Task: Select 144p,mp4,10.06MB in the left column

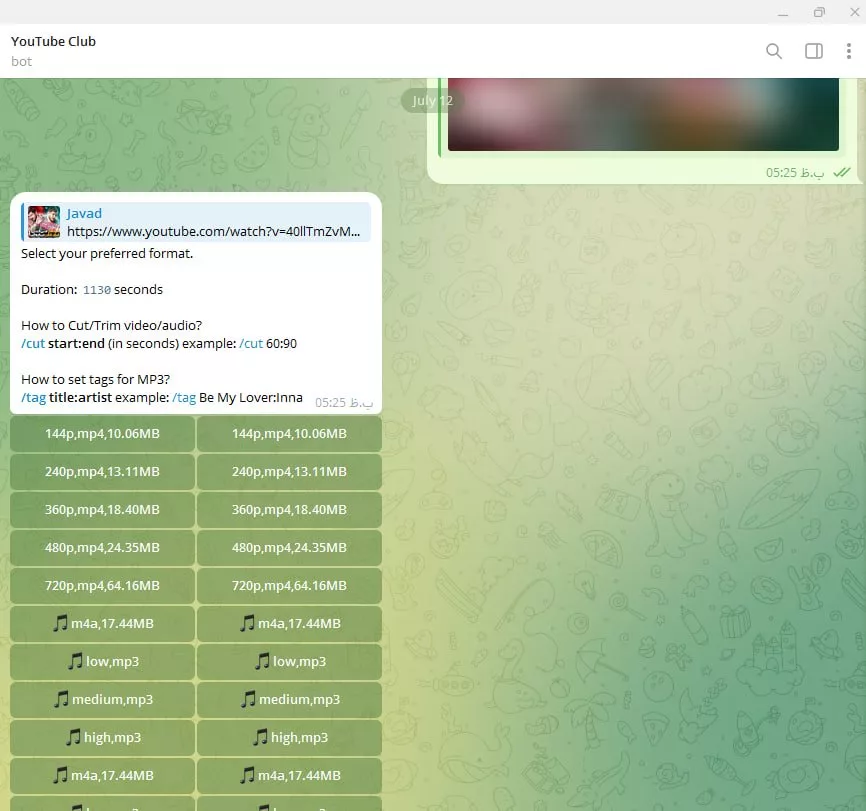Action: (x=102, y=434)
